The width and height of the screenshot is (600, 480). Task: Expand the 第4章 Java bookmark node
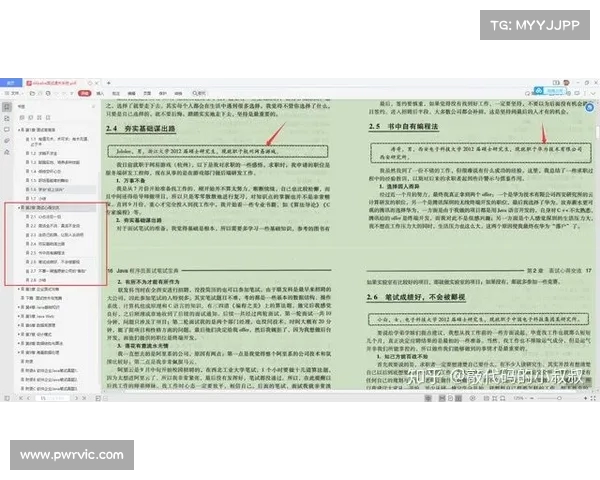19,307
